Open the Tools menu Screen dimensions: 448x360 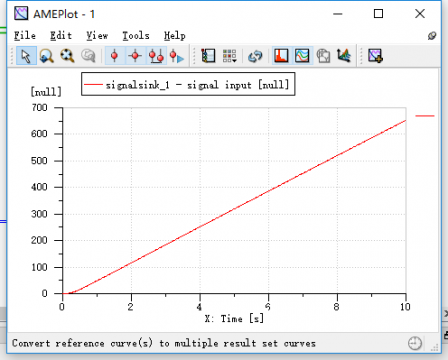pos(136,35)
